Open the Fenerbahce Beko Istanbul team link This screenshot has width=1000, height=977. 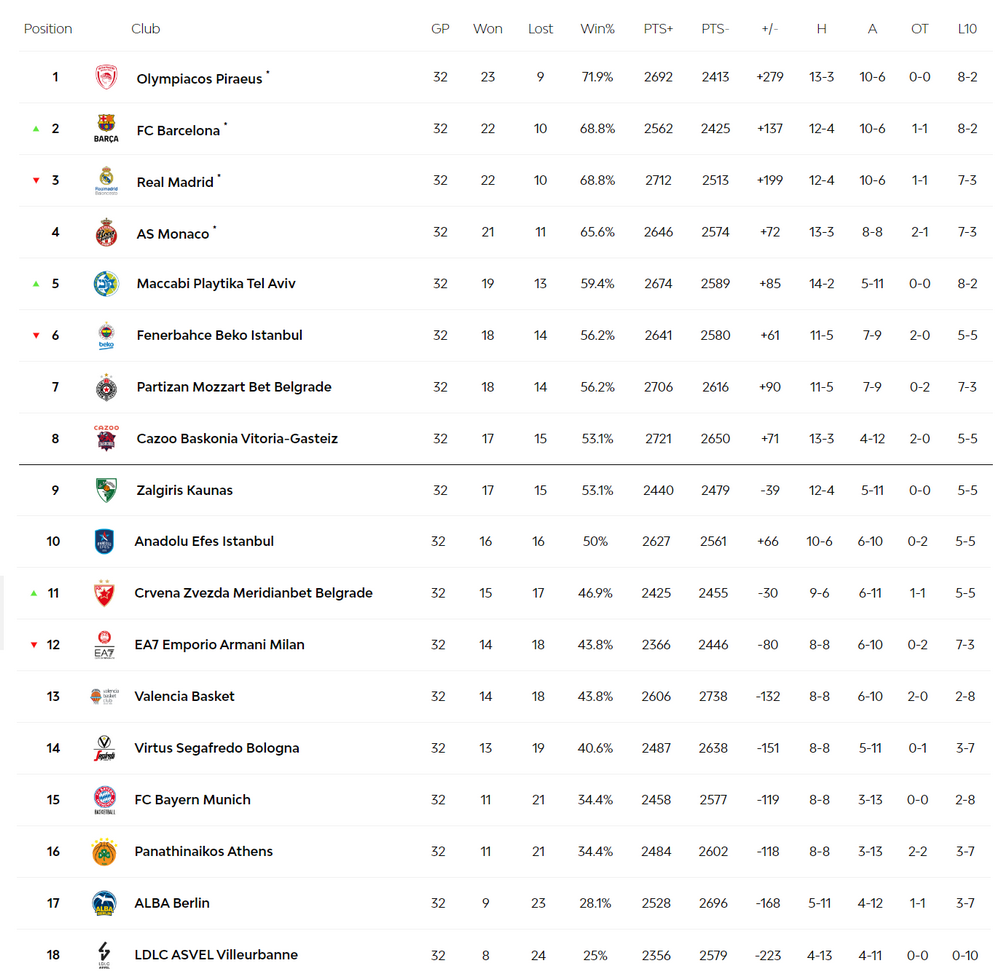[219, 335]
